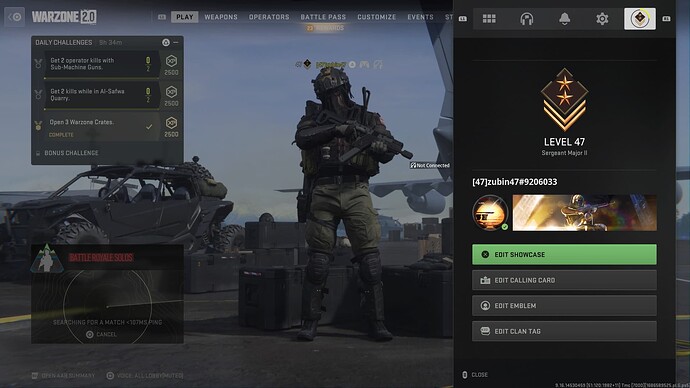Screen dimensions: 690x388
Task: Click "Searching for a match" status text
Action: coord(107,322)
